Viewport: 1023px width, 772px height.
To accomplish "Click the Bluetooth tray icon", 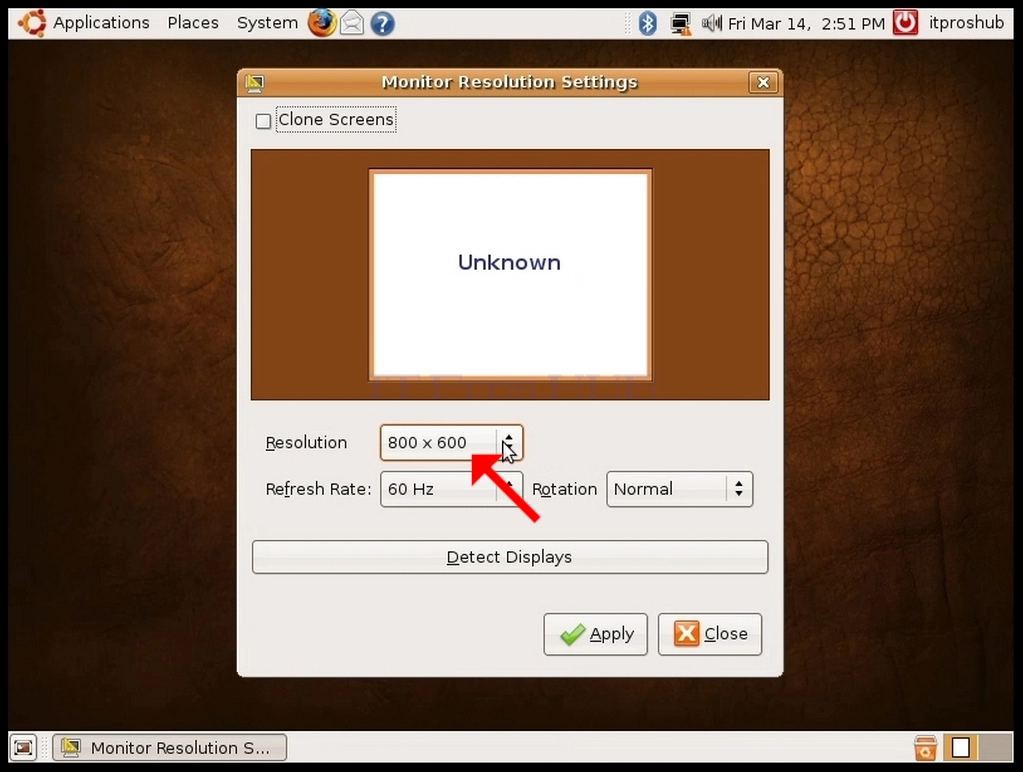I will (x=647, y=24).
